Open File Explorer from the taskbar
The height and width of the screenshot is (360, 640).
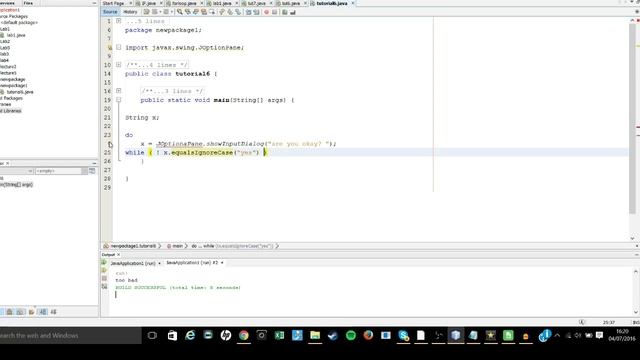(315, 336)
